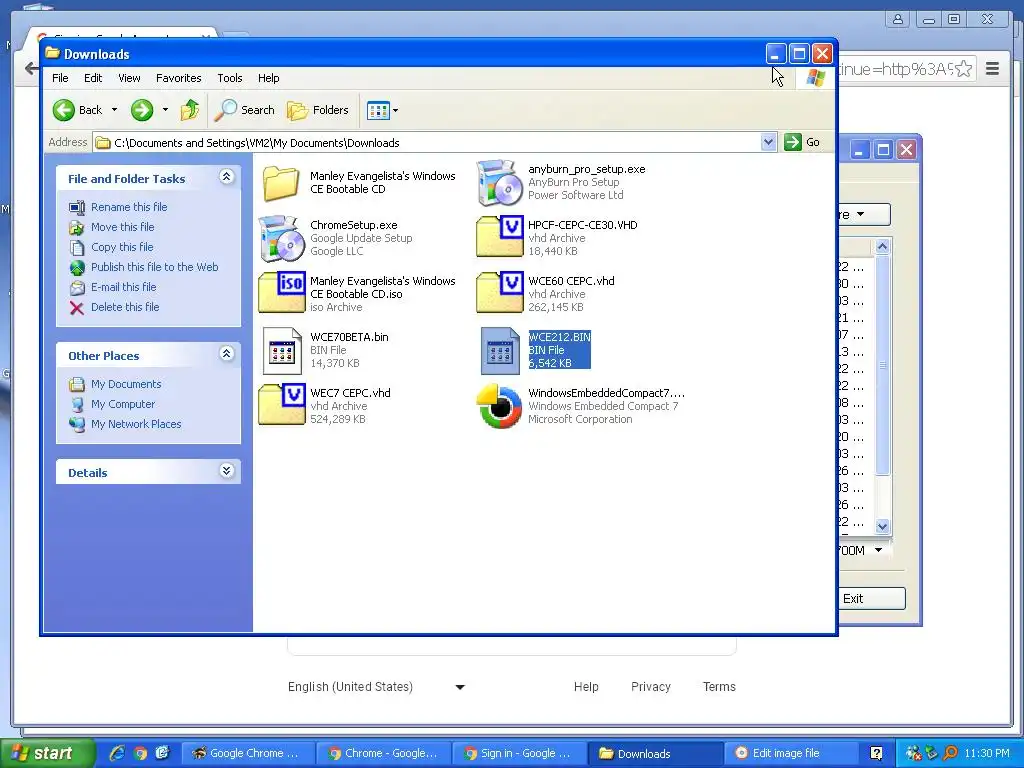Open the English (United States) language dropdown

(x=376, y=686)
